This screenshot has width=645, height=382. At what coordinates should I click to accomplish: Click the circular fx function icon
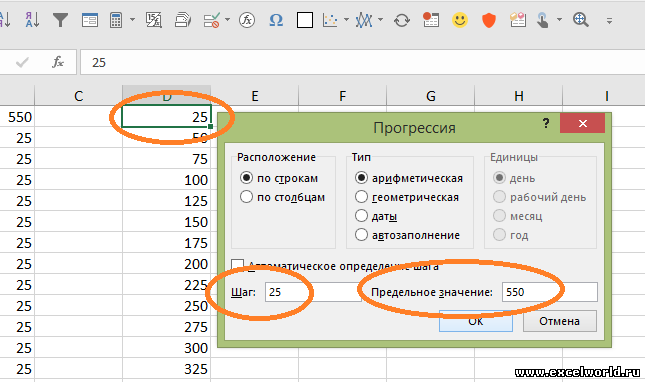click(x=247, y=20)
